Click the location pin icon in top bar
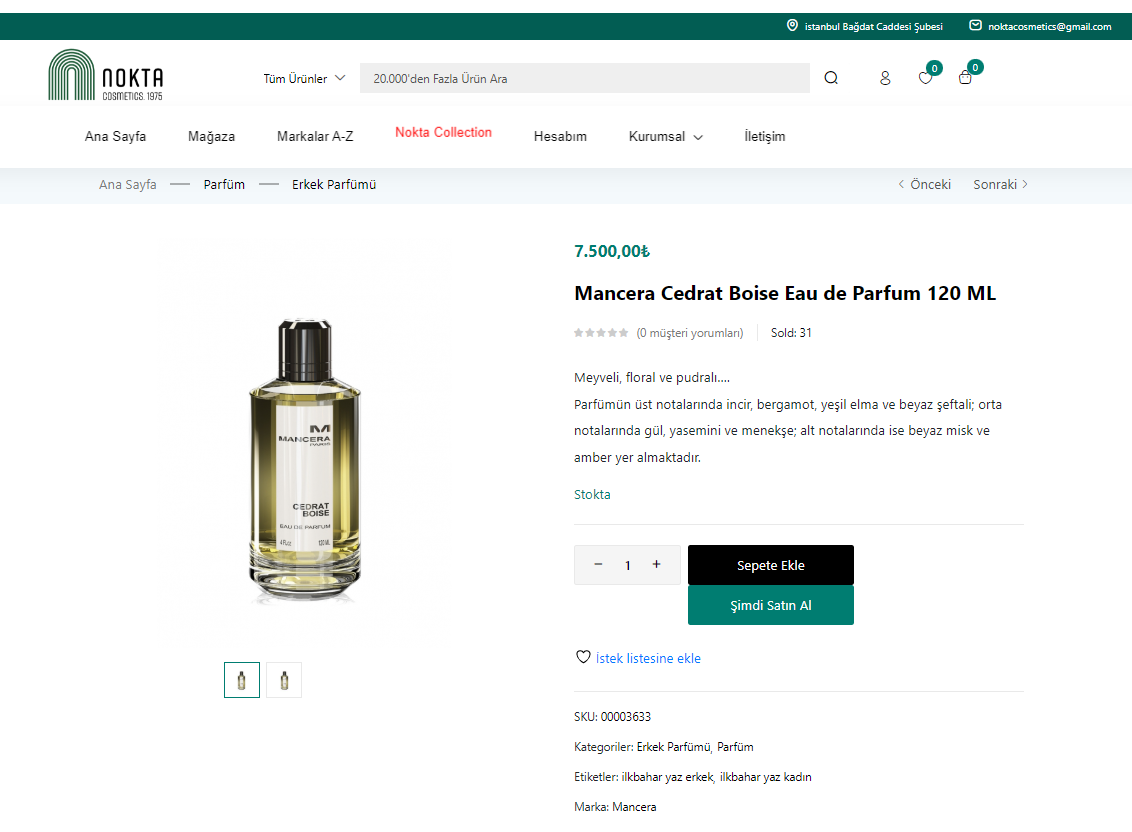The width and height of the screenshot is (1132, 832). point(792,26)
